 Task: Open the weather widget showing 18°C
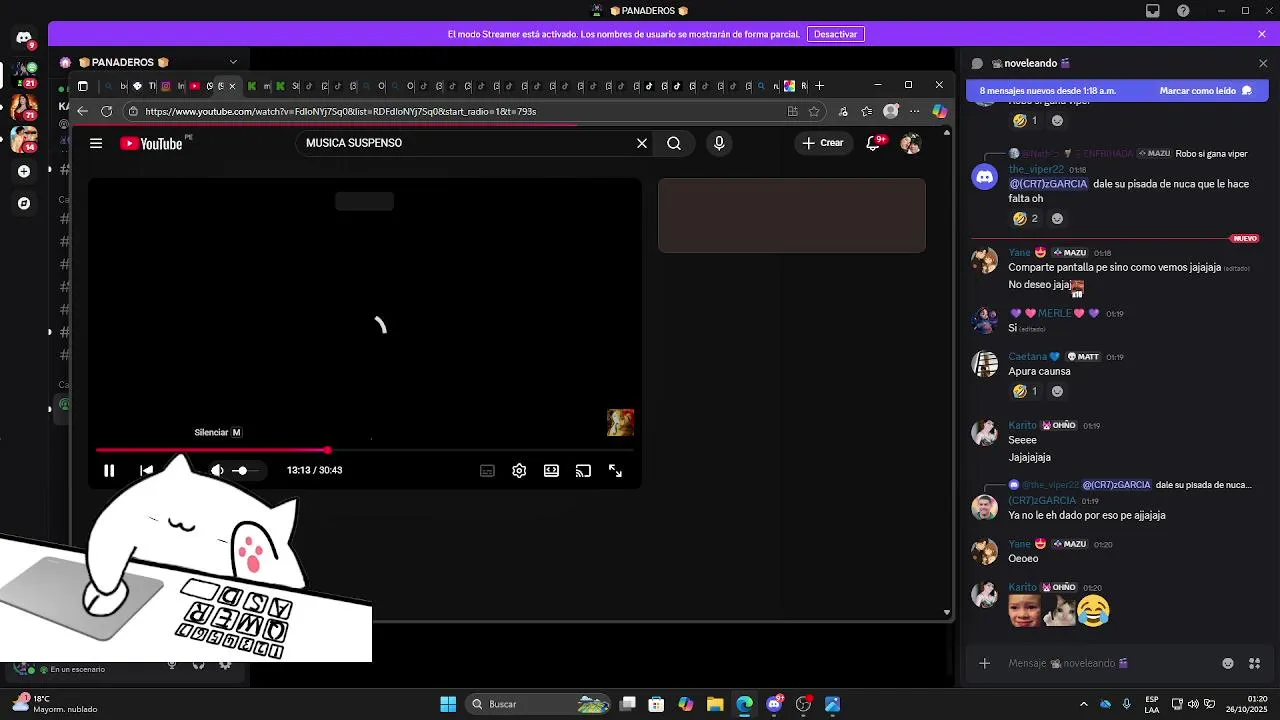(x=55, y=704)
